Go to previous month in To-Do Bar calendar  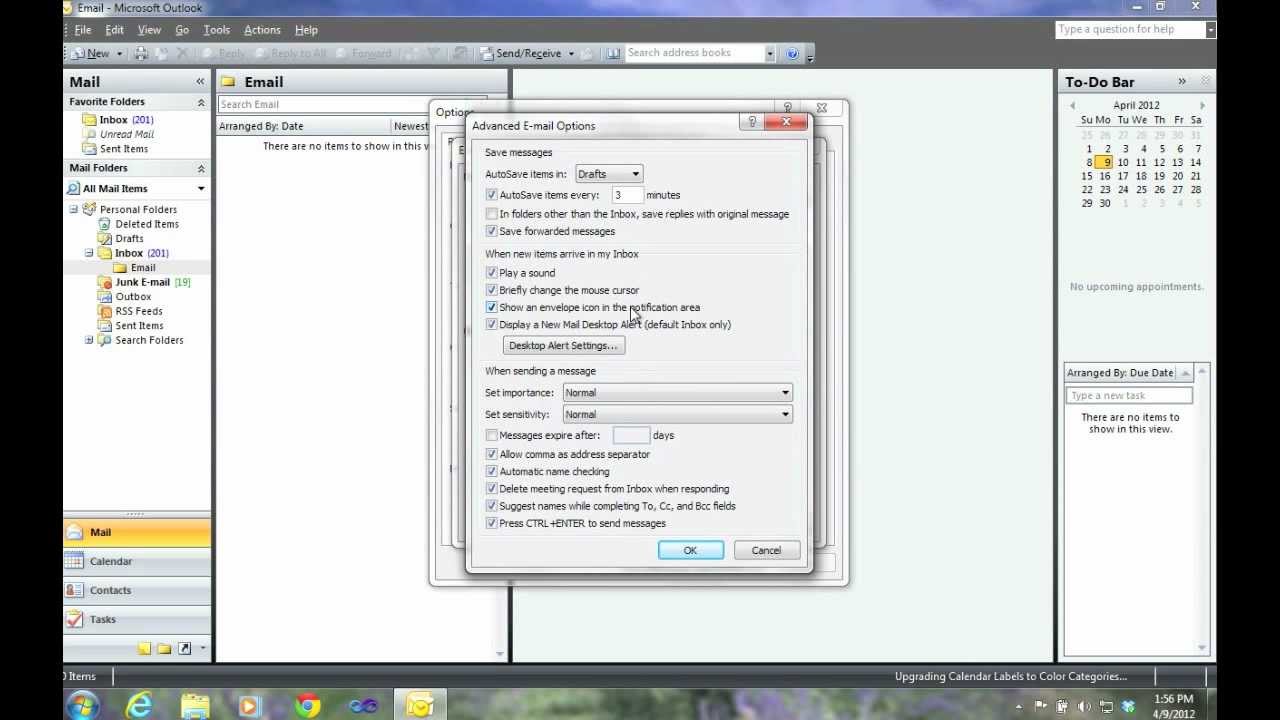[1072, 105]
